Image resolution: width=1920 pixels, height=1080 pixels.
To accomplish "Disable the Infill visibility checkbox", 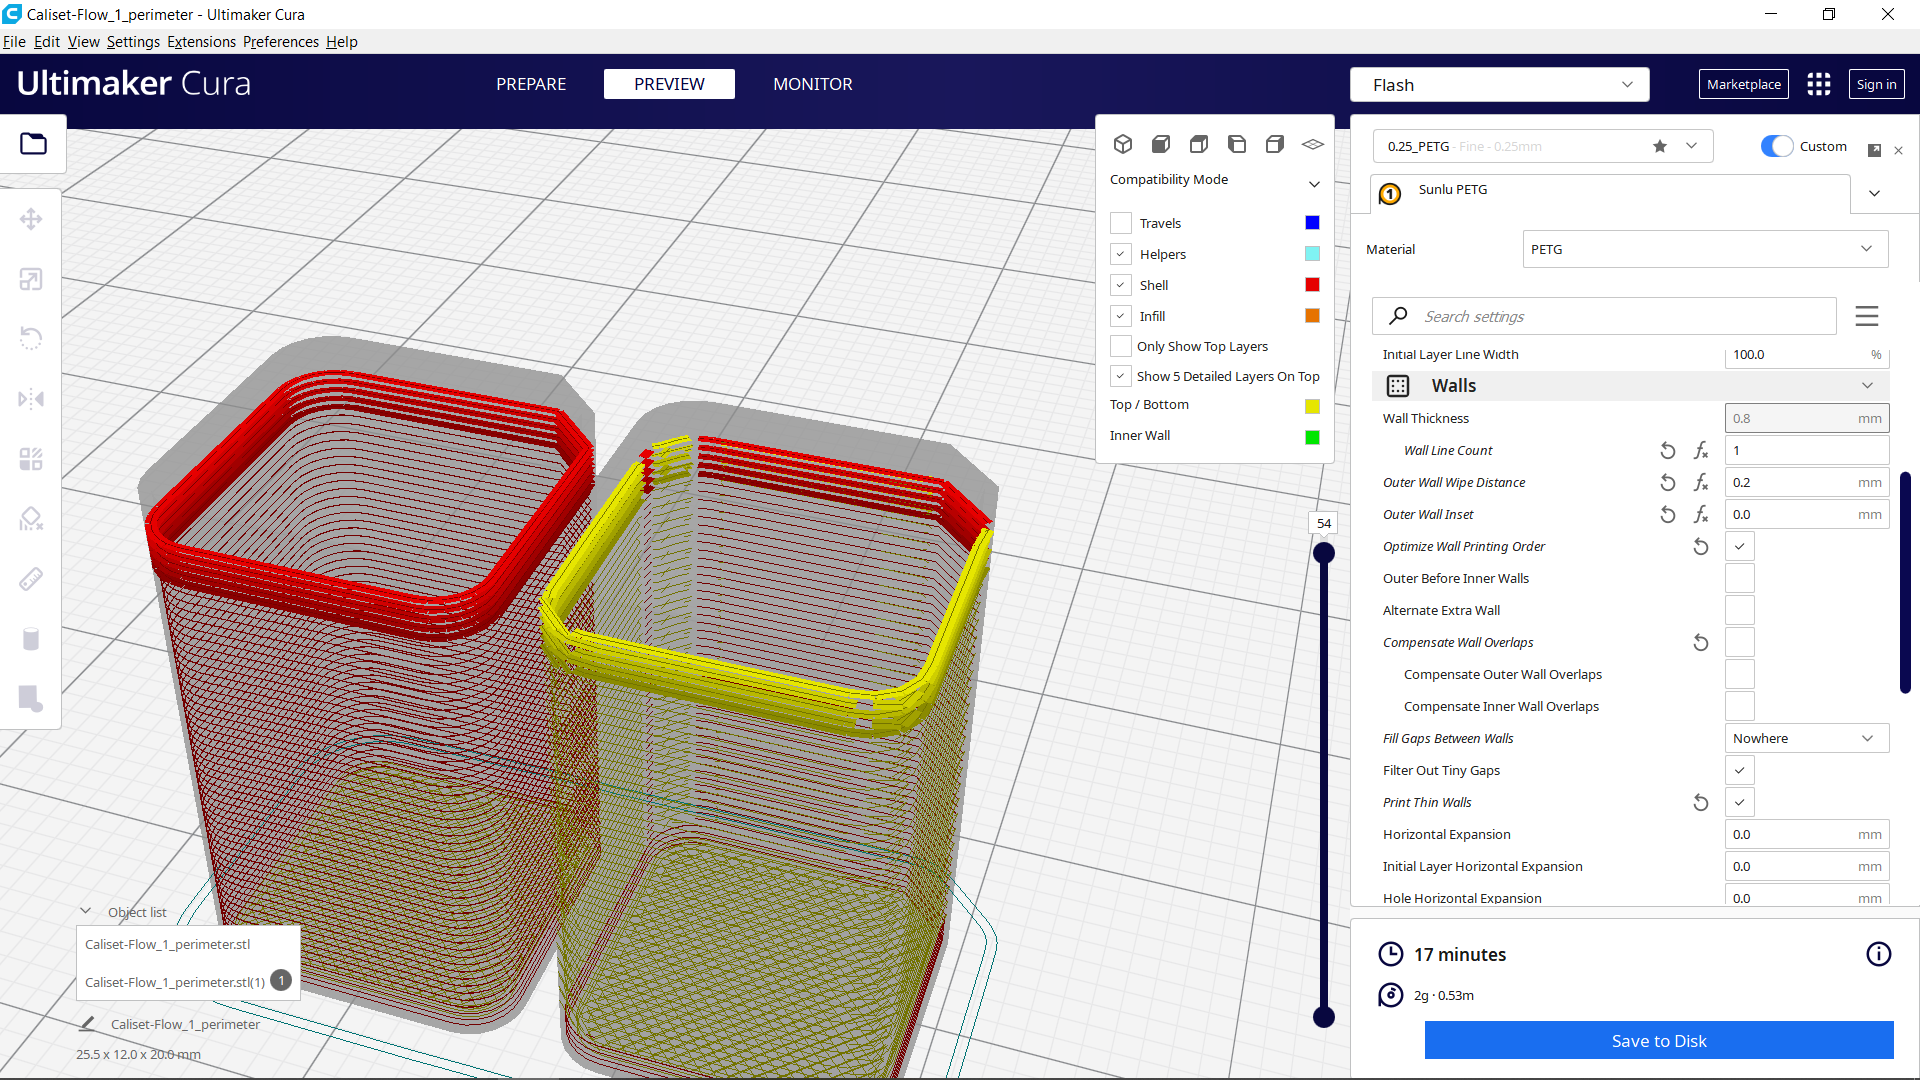I will (x=1121, y=315).
